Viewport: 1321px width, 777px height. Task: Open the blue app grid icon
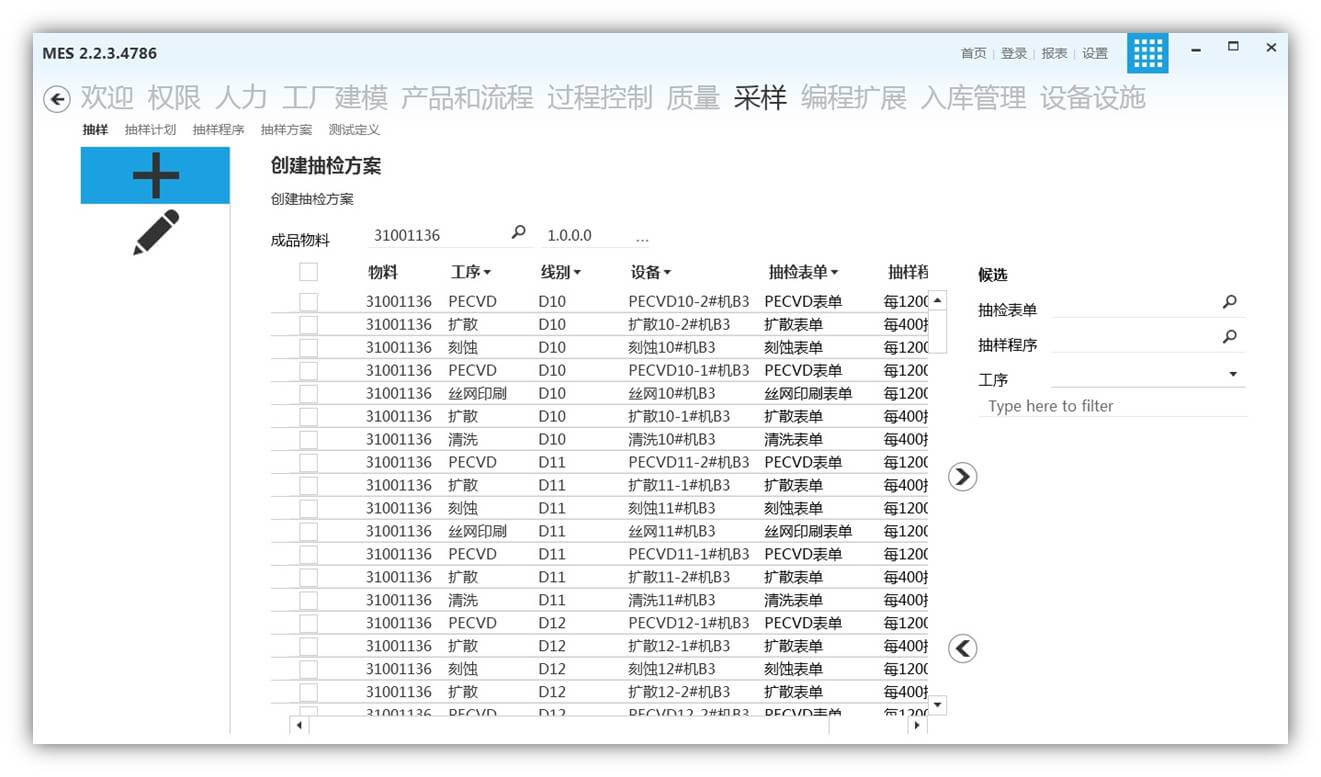(x=1147, y=53)
